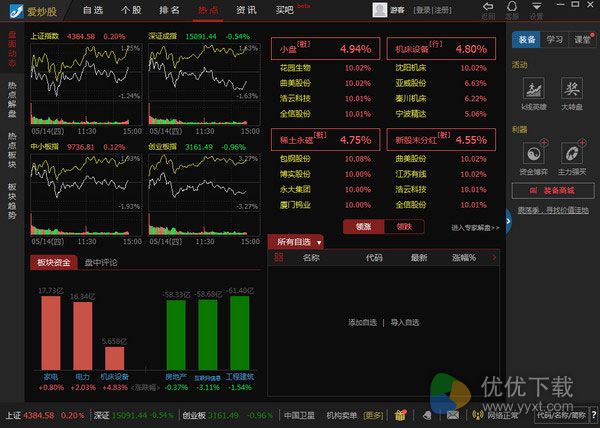The image size is (600, 428).
Task: Select the 学习 tab
Action: click(555, 40)
